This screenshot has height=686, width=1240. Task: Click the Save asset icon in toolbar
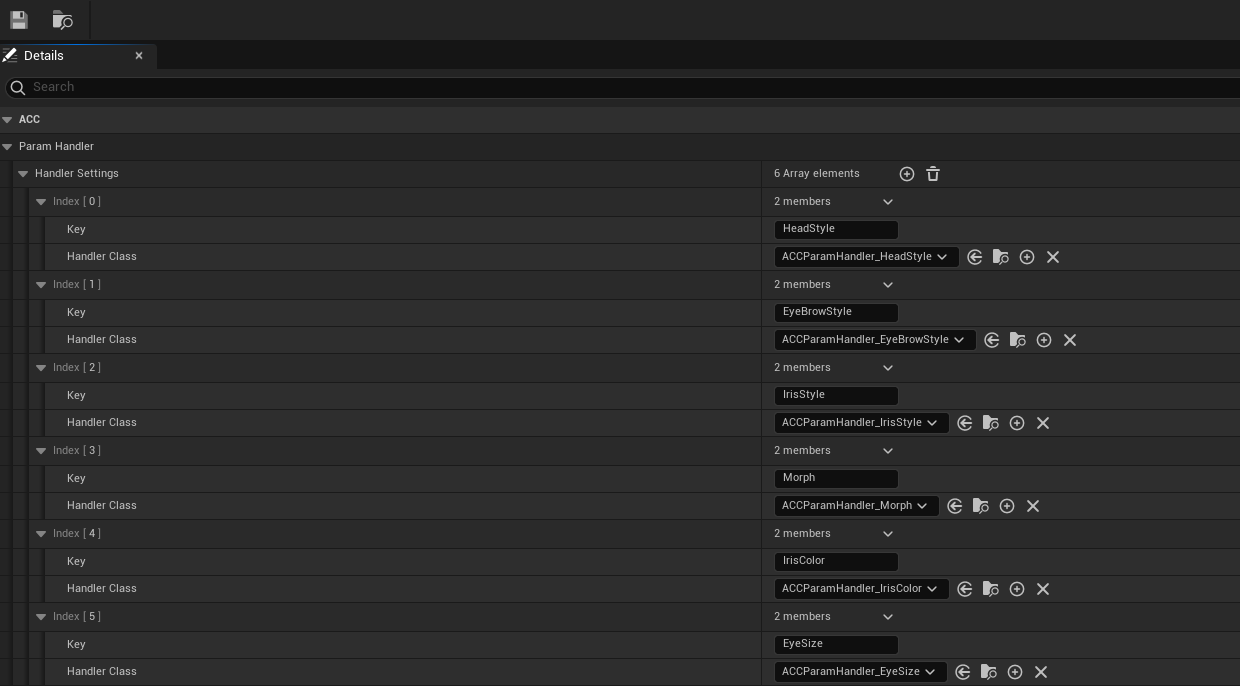click(18, 20)
